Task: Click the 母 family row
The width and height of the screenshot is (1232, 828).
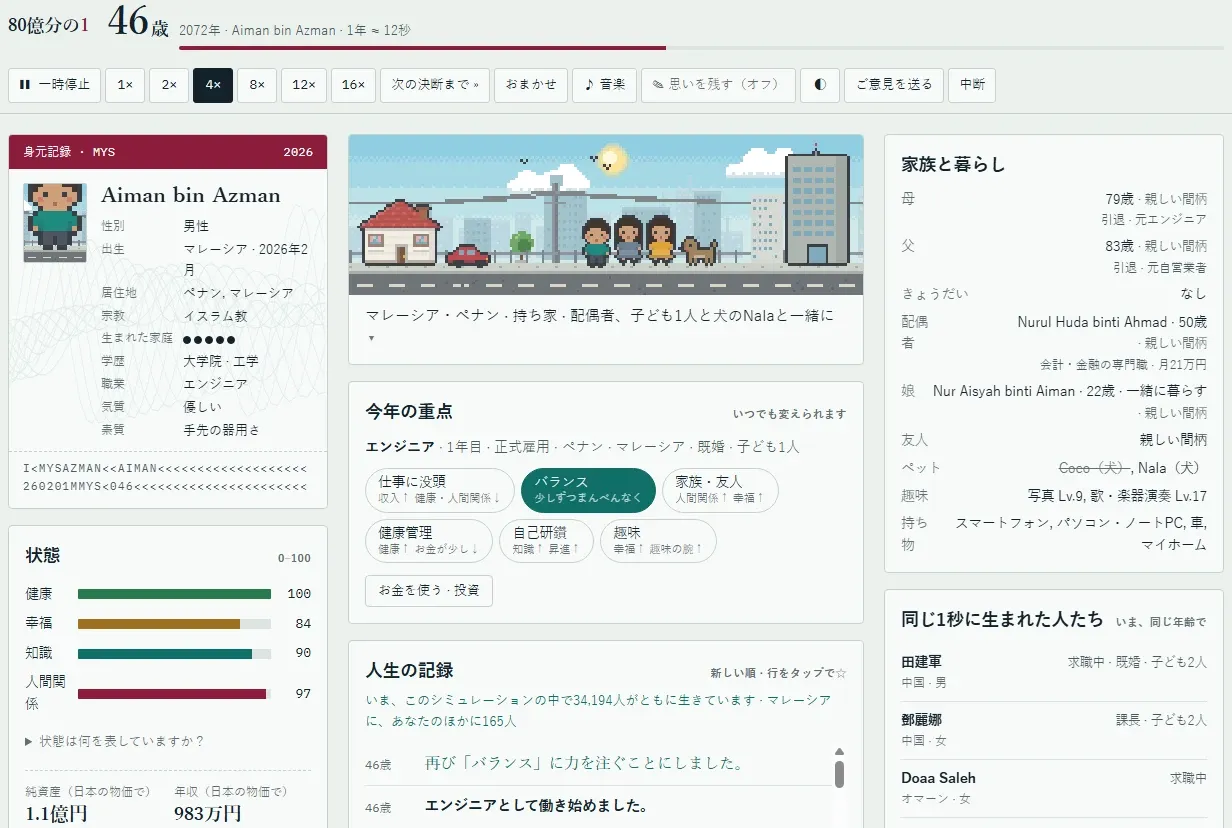Action: point(1054,209)
